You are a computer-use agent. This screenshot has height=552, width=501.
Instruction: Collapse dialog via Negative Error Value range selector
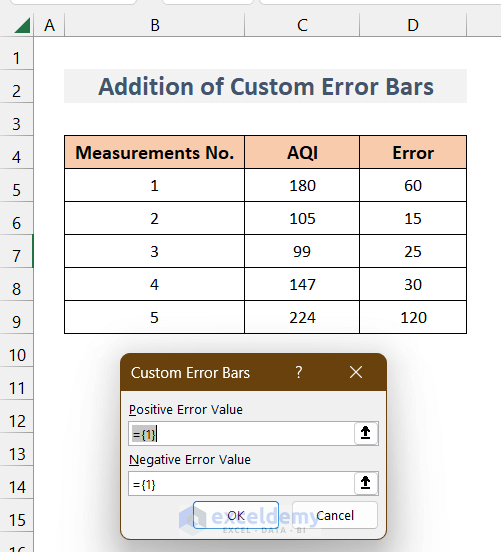point(365,483)
